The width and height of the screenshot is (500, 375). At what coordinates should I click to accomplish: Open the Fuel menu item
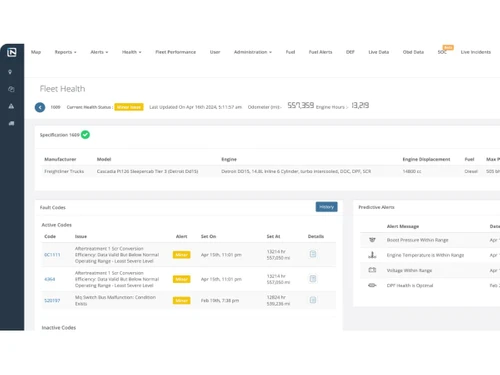(x=290, y=52)
